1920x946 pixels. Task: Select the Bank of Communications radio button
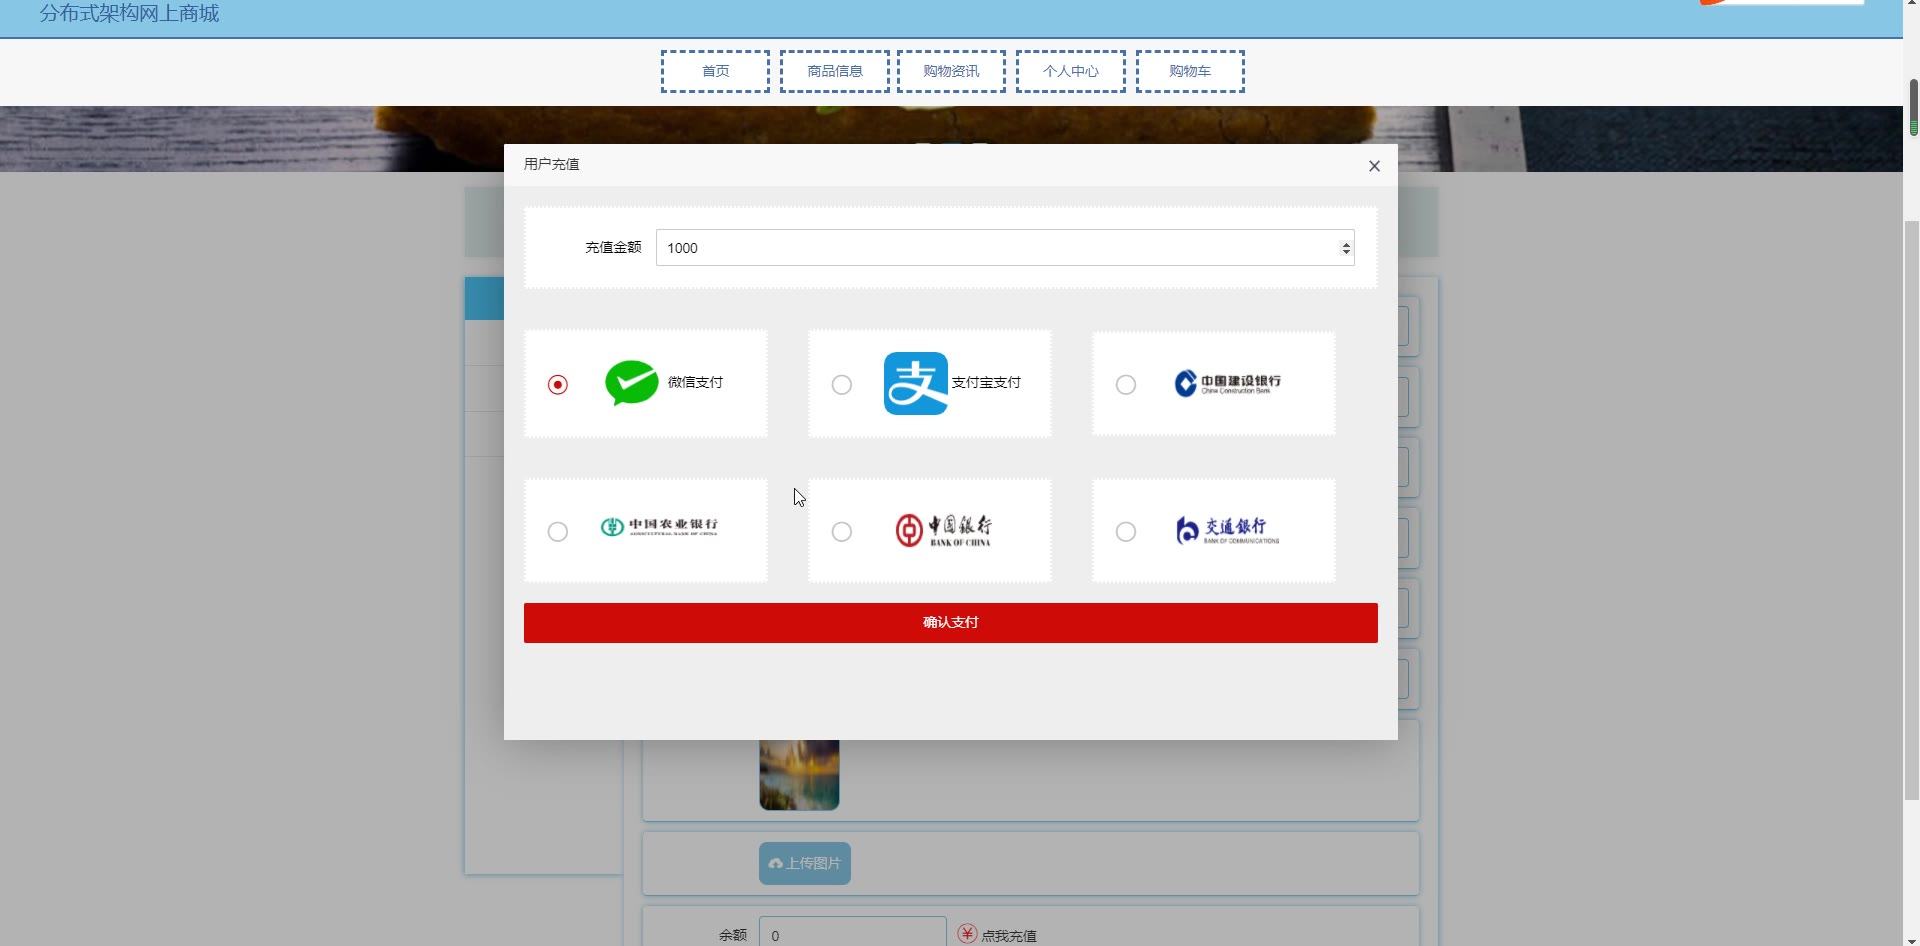[x=1126, y=532]
